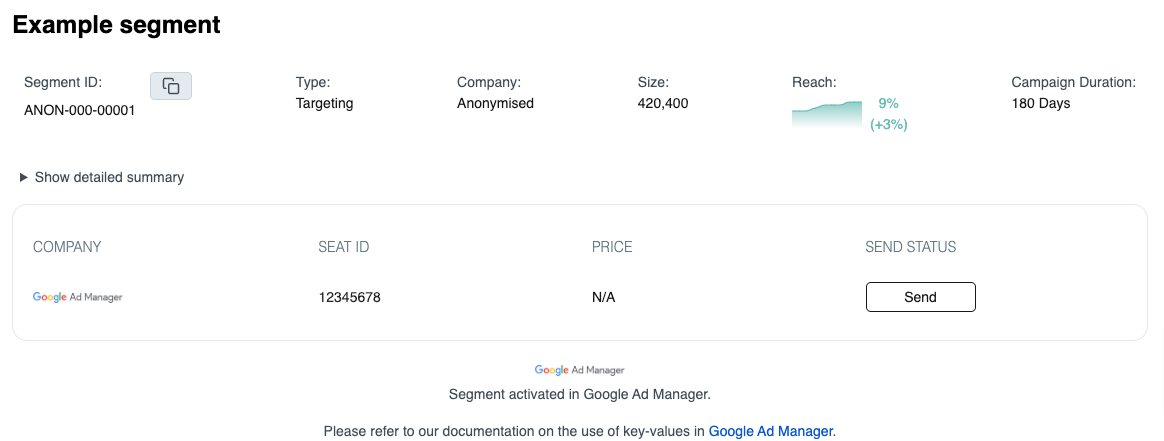Click the SEND STATUS column header

910,247
